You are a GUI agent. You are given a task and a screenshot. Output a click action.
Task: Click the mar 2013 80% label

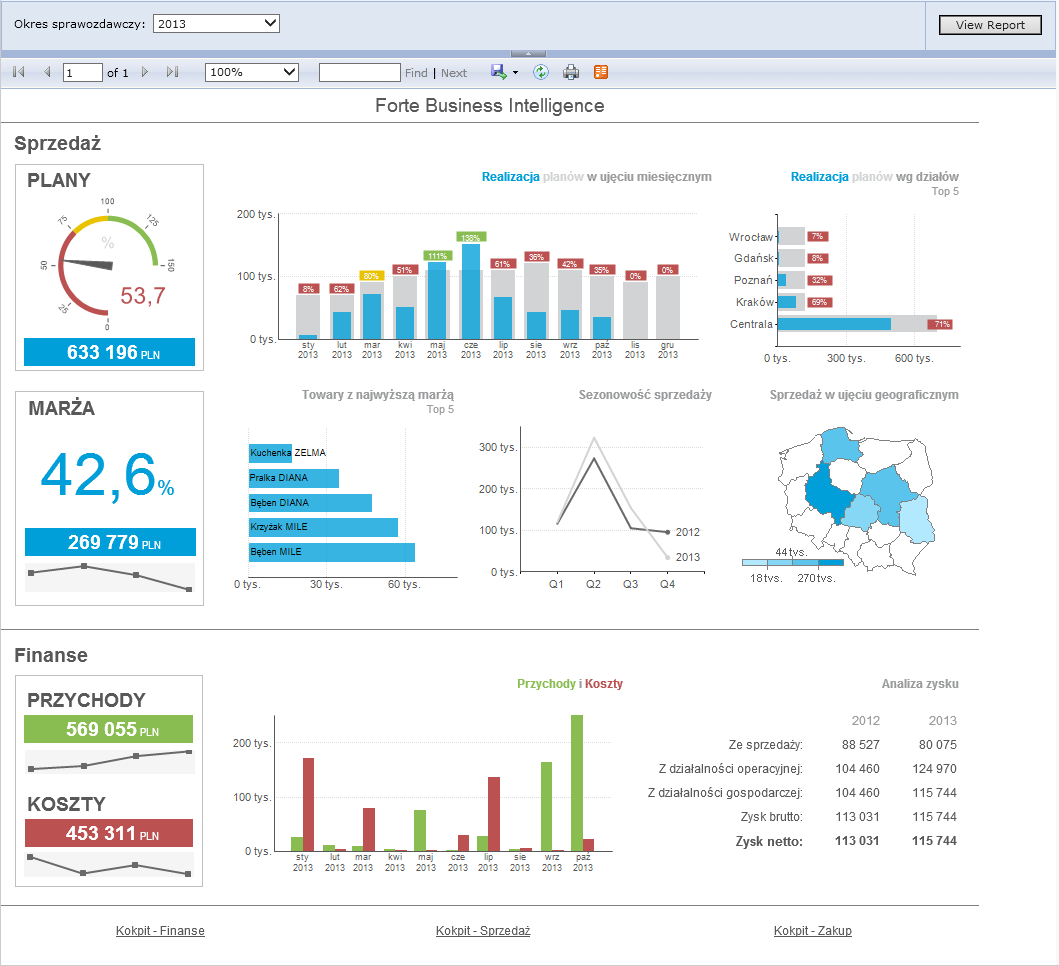pyautogui.click(x=371, y=276)
